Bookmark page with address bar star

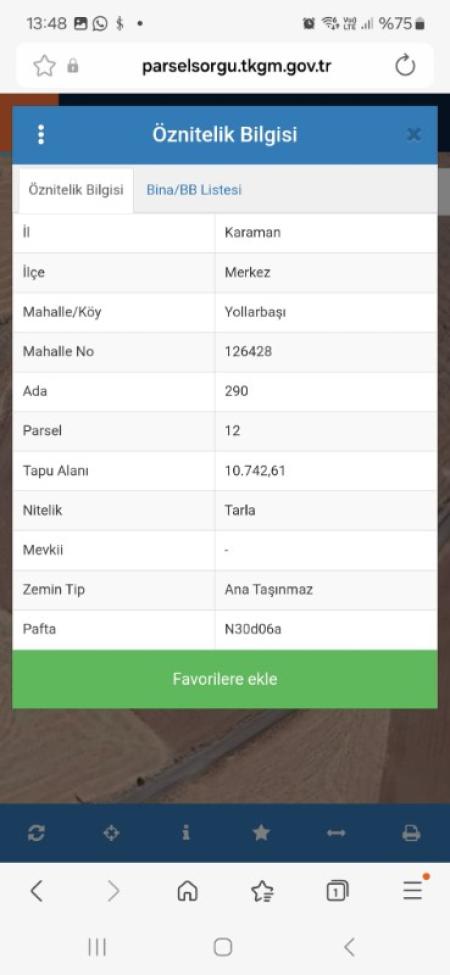[x=44, y=65]
